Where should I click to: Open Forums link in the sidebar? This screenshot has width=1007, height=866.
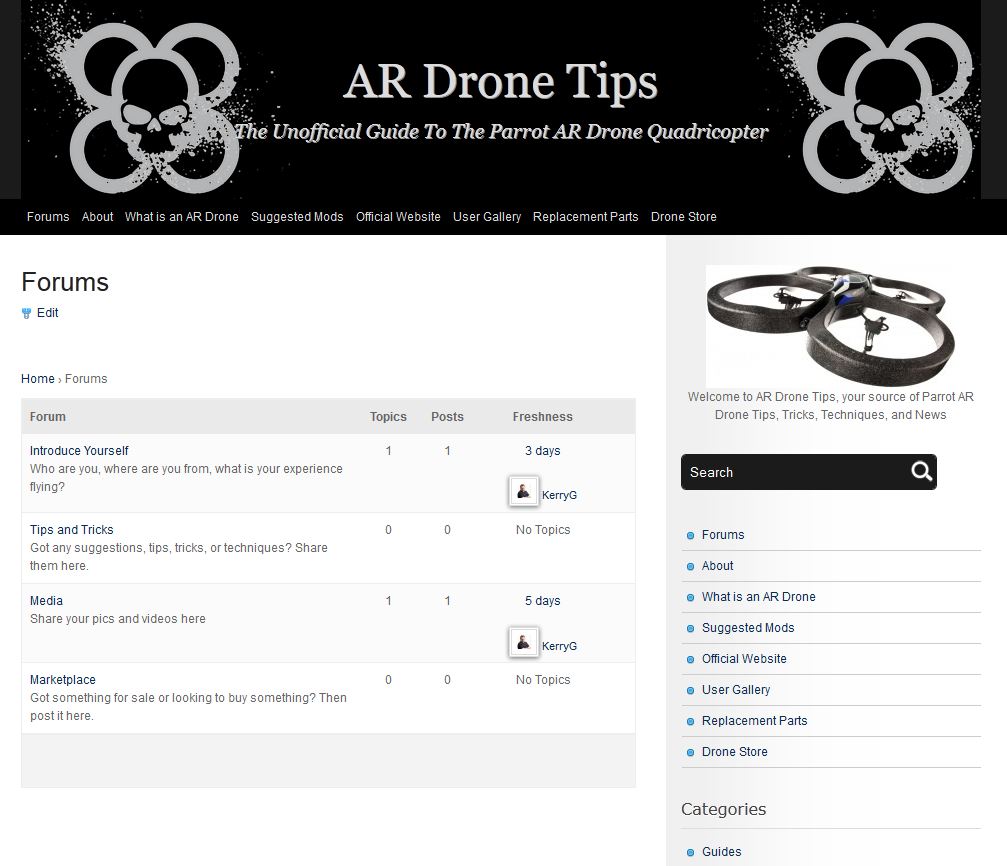[723, 535]
